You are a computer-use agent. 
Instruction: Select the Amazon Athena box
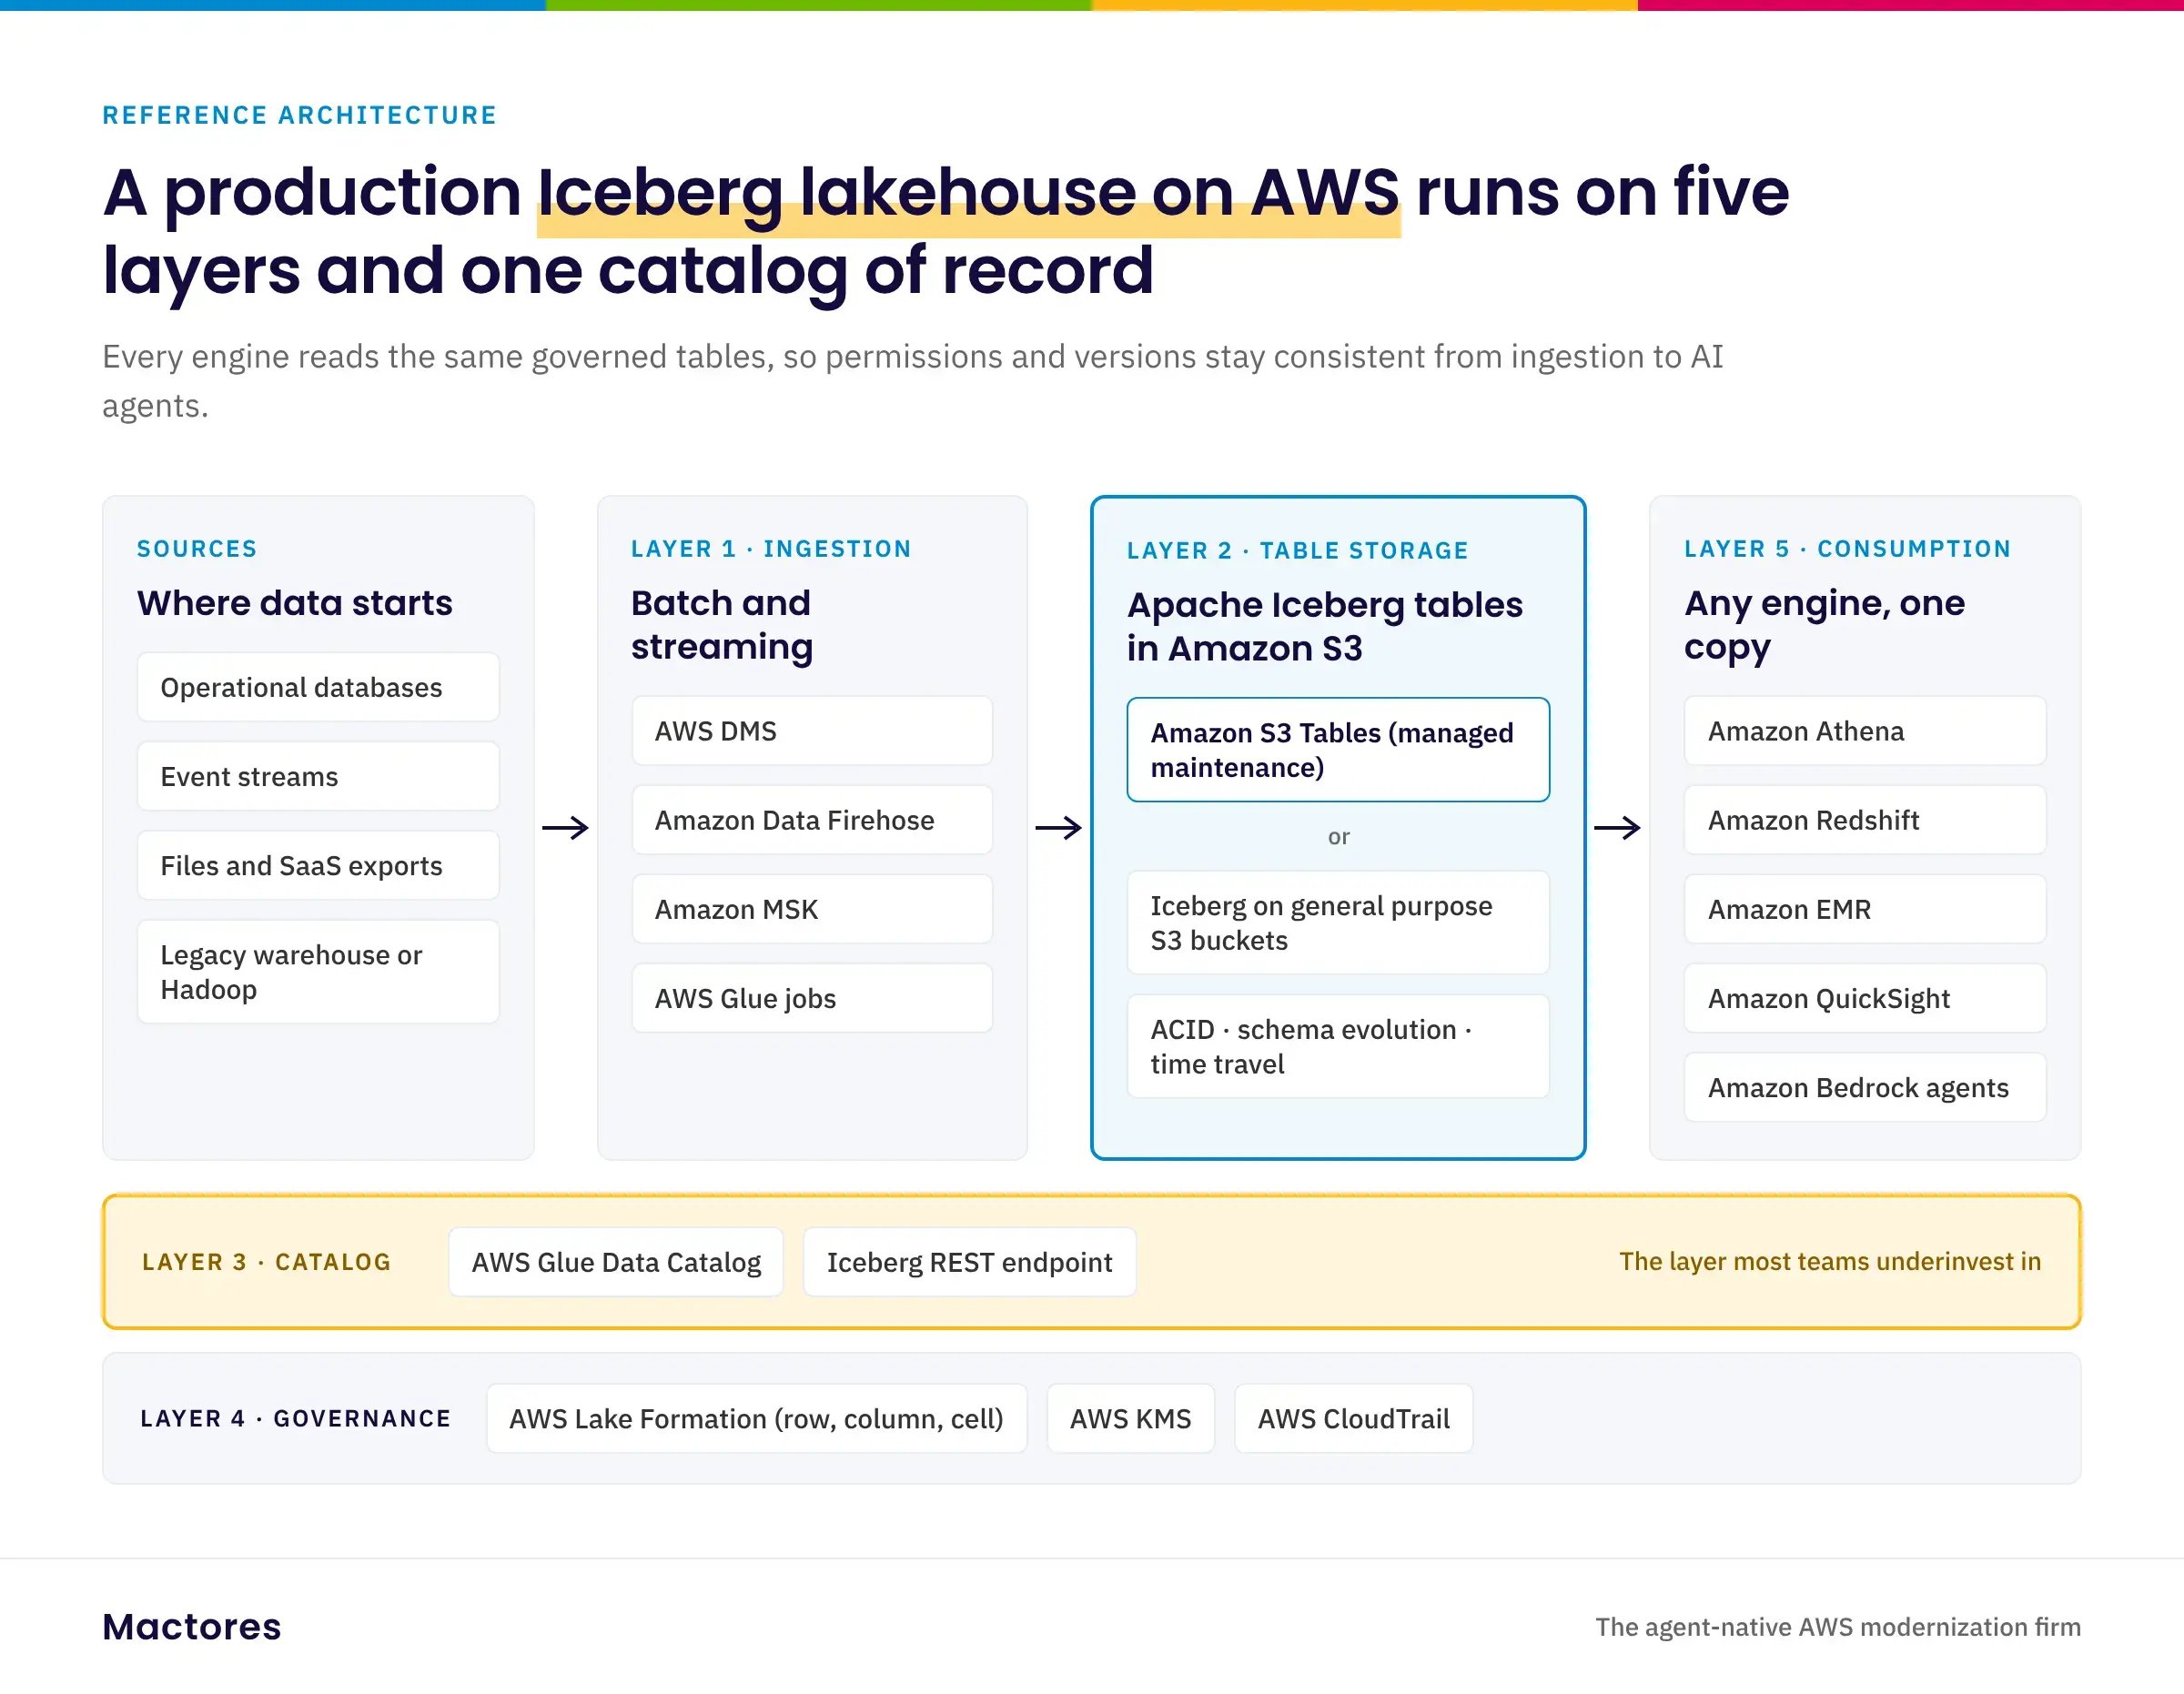pyautogui.click(x=1865, y=731)
